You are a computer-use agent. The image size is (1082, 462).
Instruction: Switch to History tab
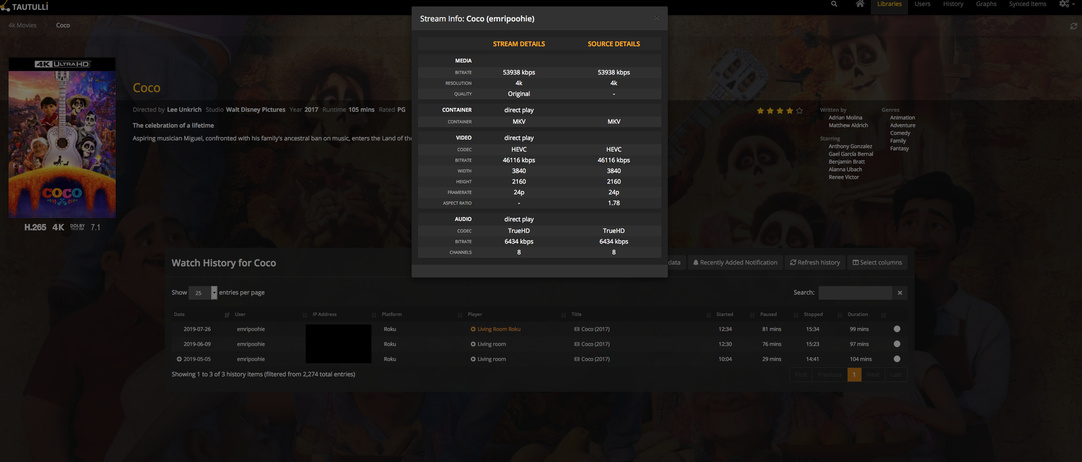(x=953, y=4)
